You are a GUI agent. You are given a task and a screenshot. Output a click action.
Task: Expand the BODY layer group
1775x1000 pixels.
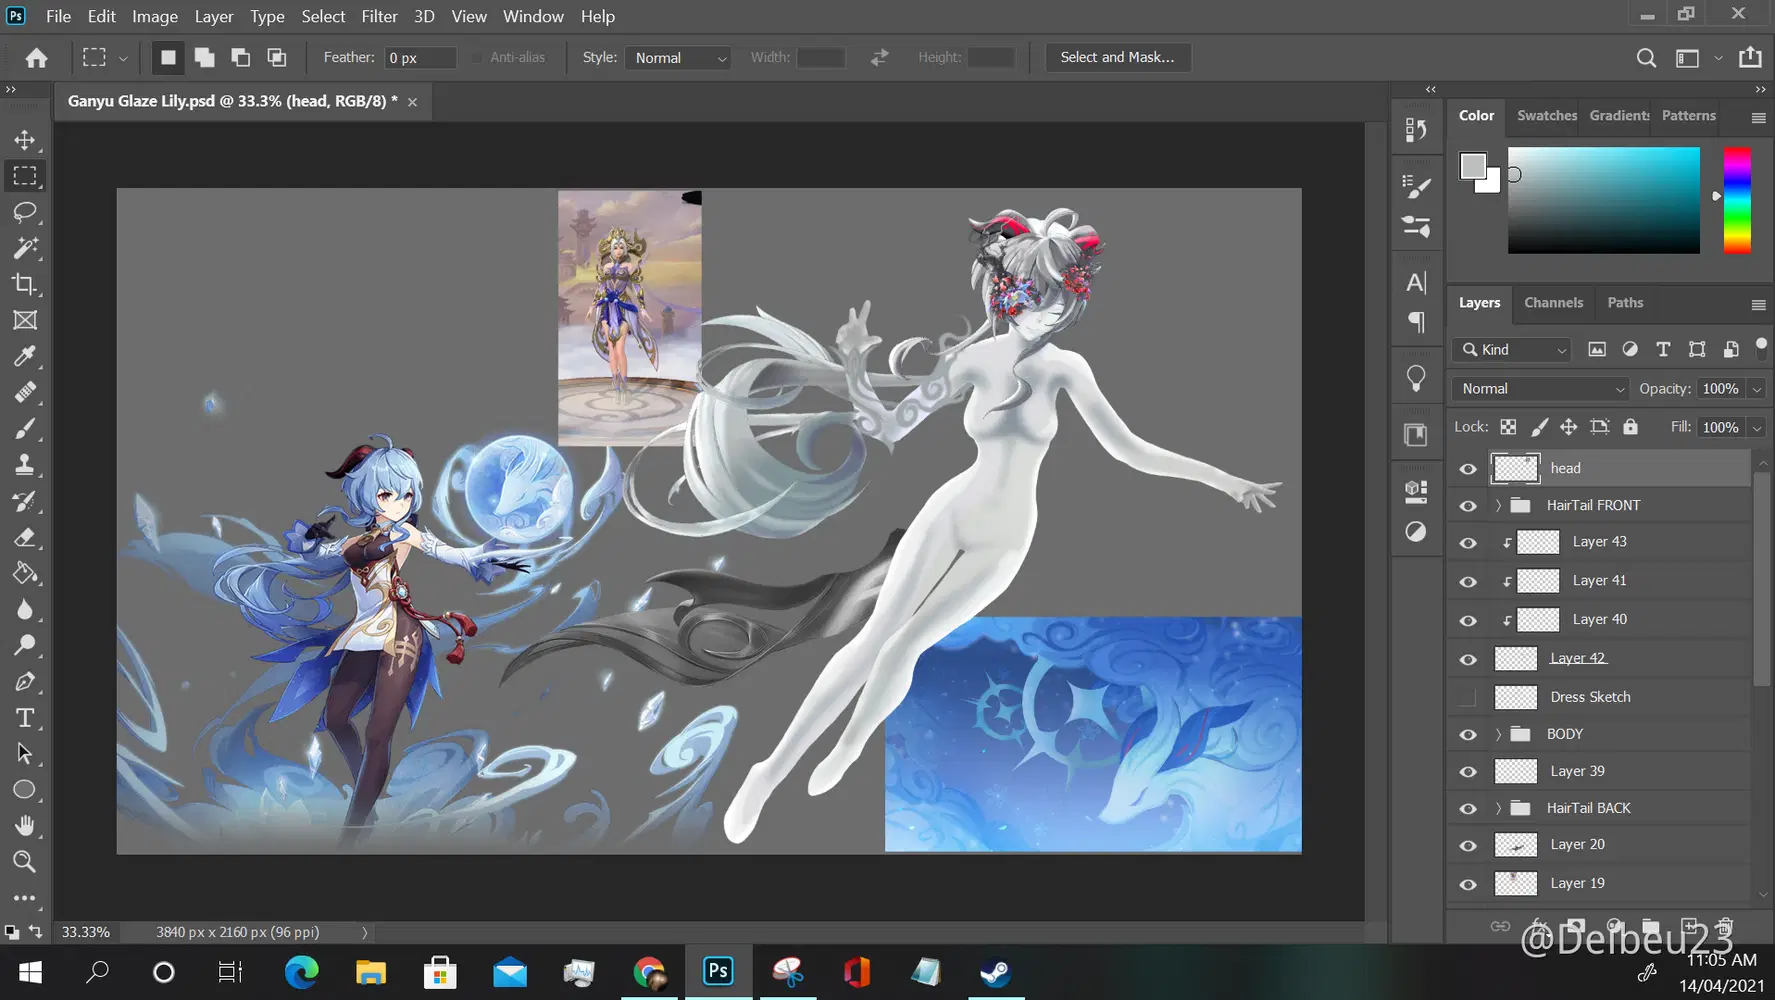coord(1498,734)
